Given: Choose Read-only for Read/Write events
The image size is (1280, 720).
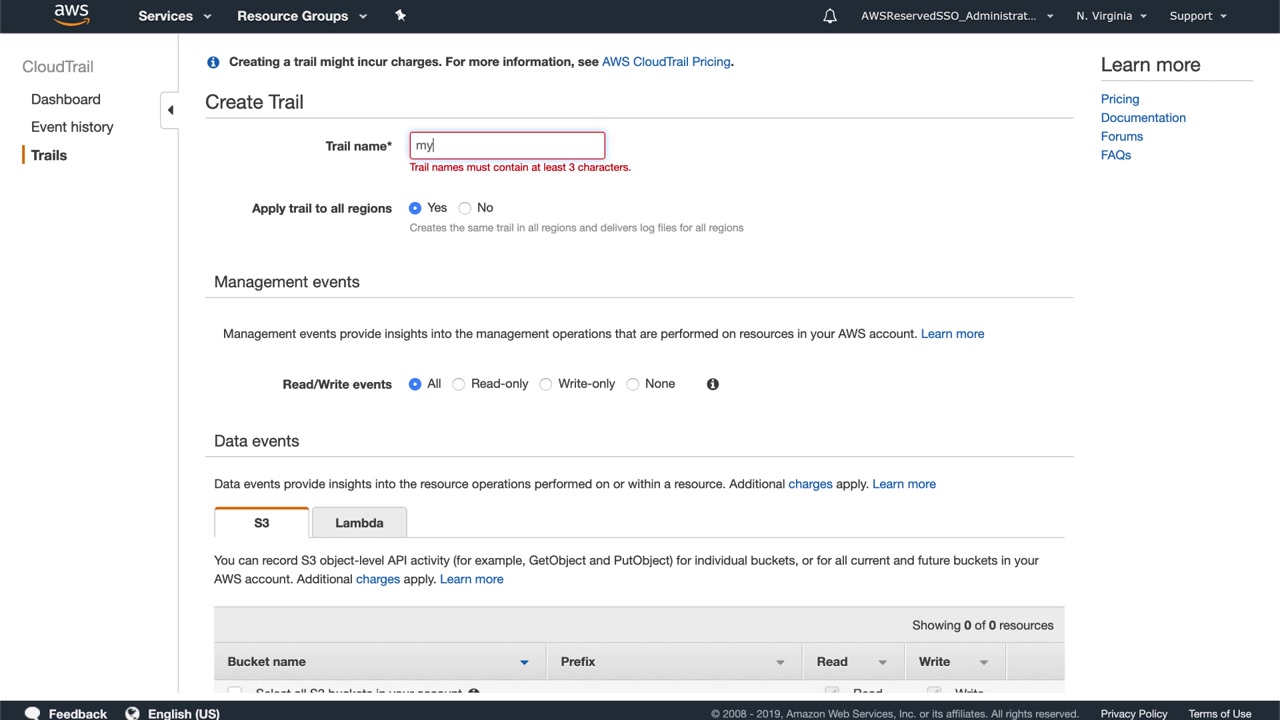Looking at the screenshot, I should 459,384.
